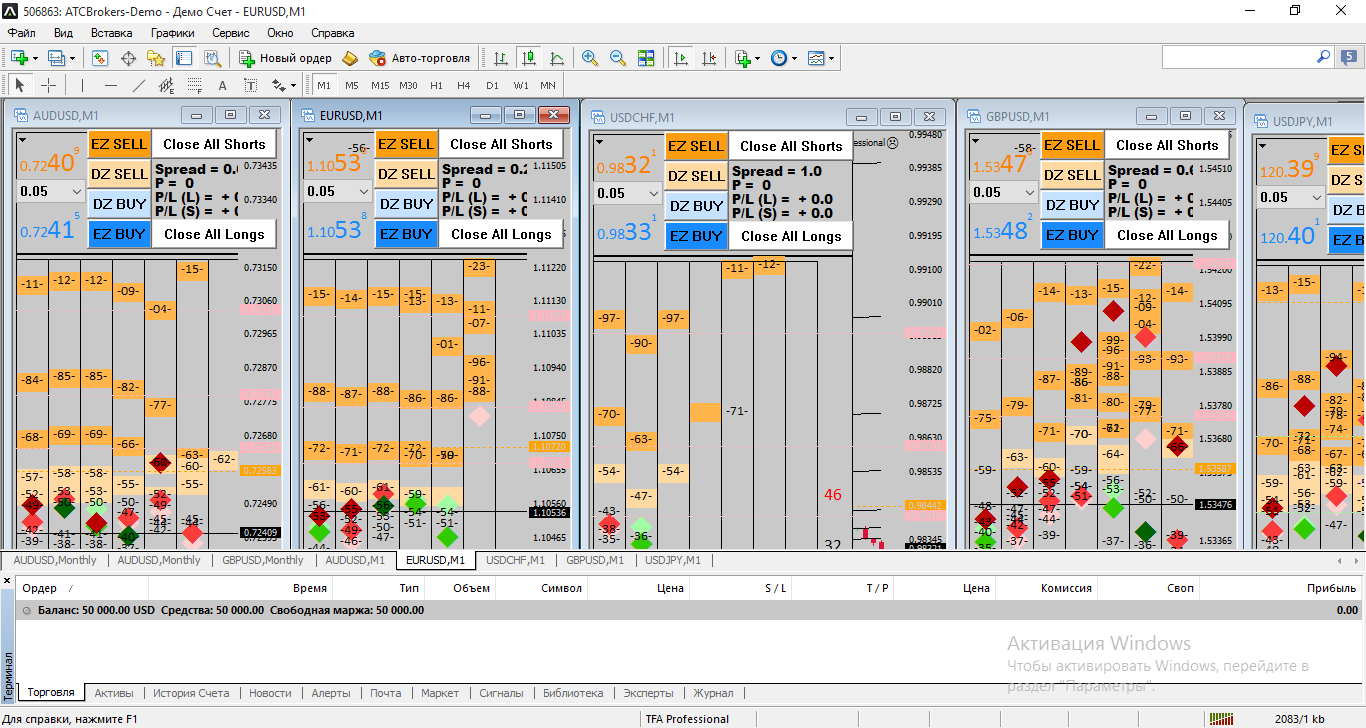Open the Эксперты terminal tab

click(x=648, y=692)
